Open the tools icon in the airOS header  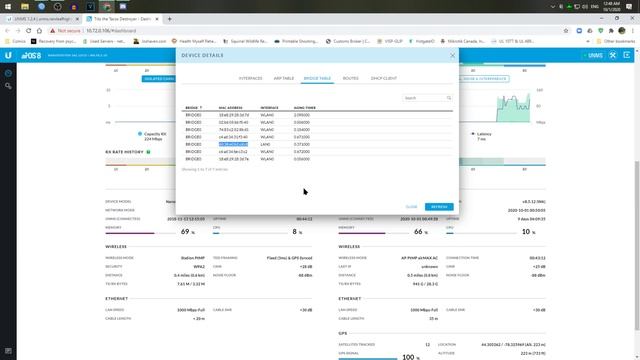coord(613,55)
